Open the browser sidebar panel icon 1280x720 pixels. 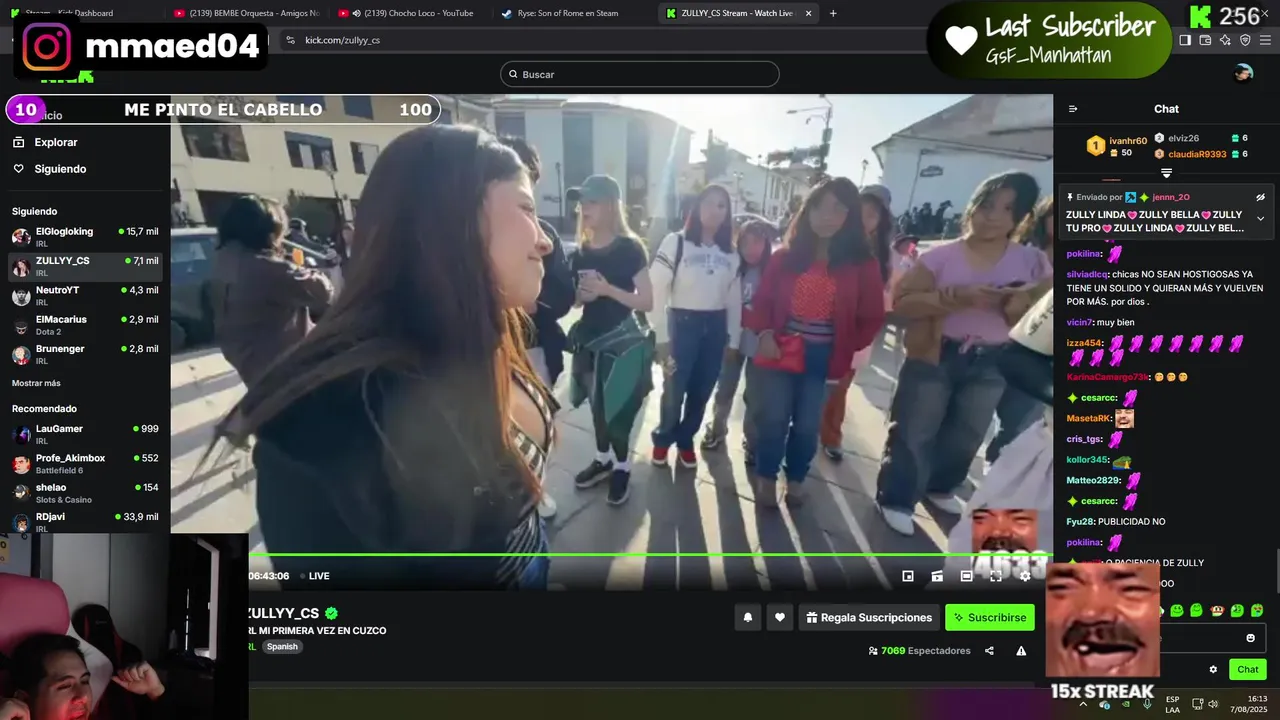[x=1185, y=40]
